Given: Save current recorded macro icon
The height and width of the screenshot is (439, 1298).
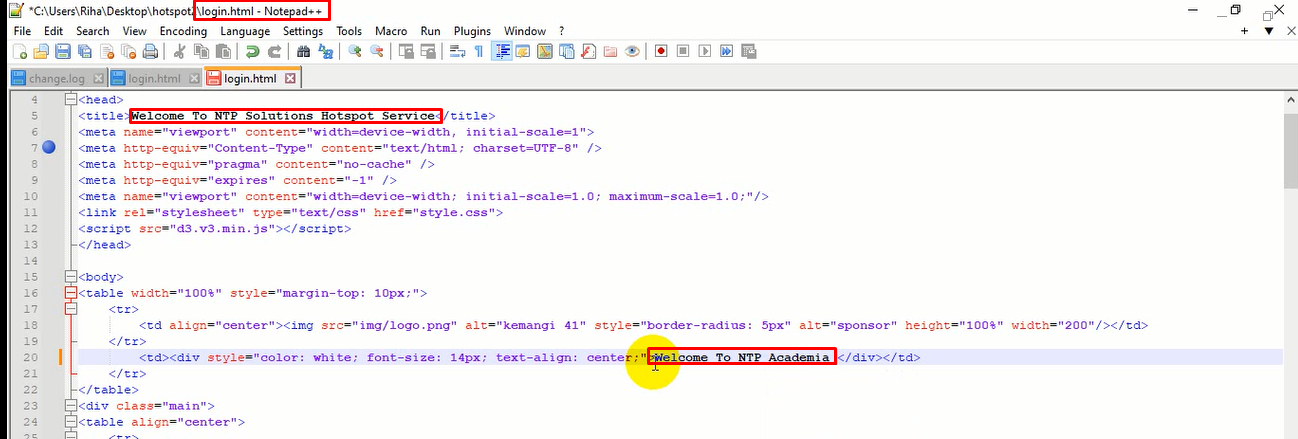Looking at the screenshot, I should pos(748,50).
